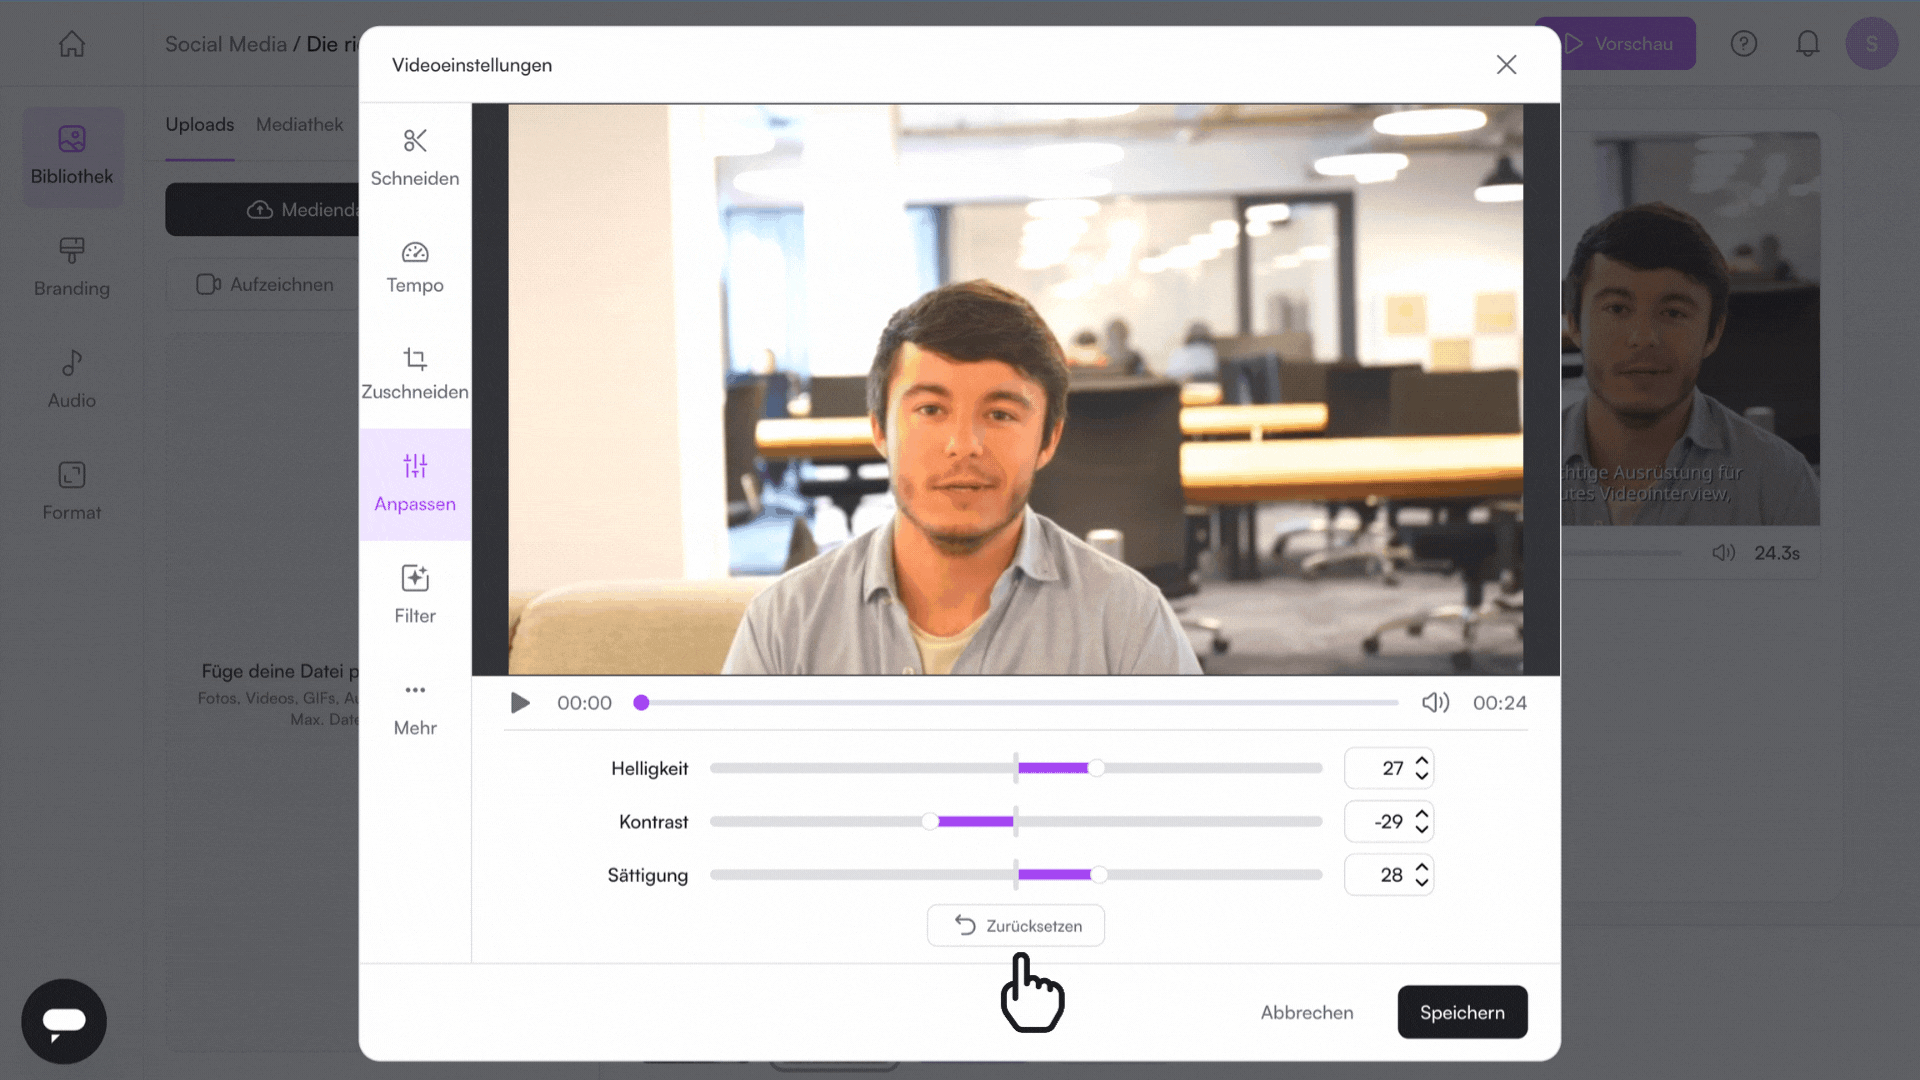The height and width of the screenshot is (1080, 1920).
Task: Adjust the Kontrast slider handle
Action: coord(930,821)
